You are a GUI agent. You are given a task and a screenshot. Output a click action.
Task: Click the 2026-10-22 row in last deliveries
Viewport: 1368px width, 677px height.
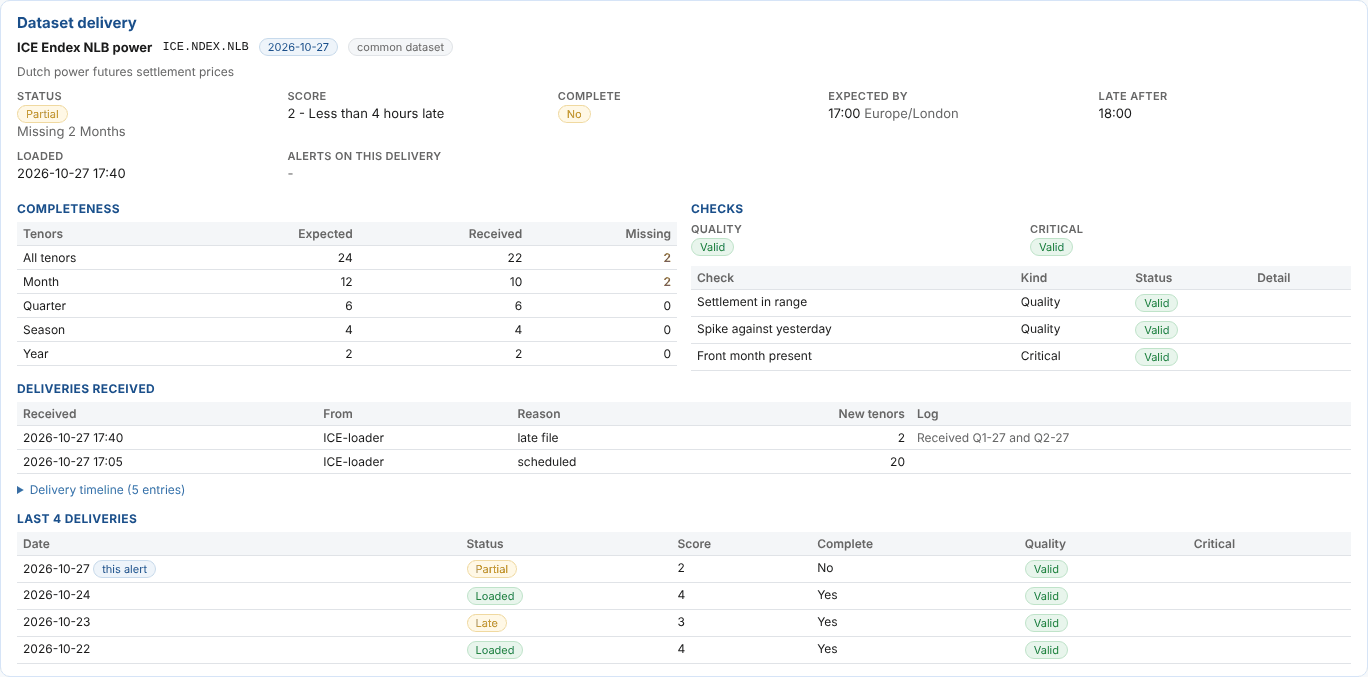684,650
